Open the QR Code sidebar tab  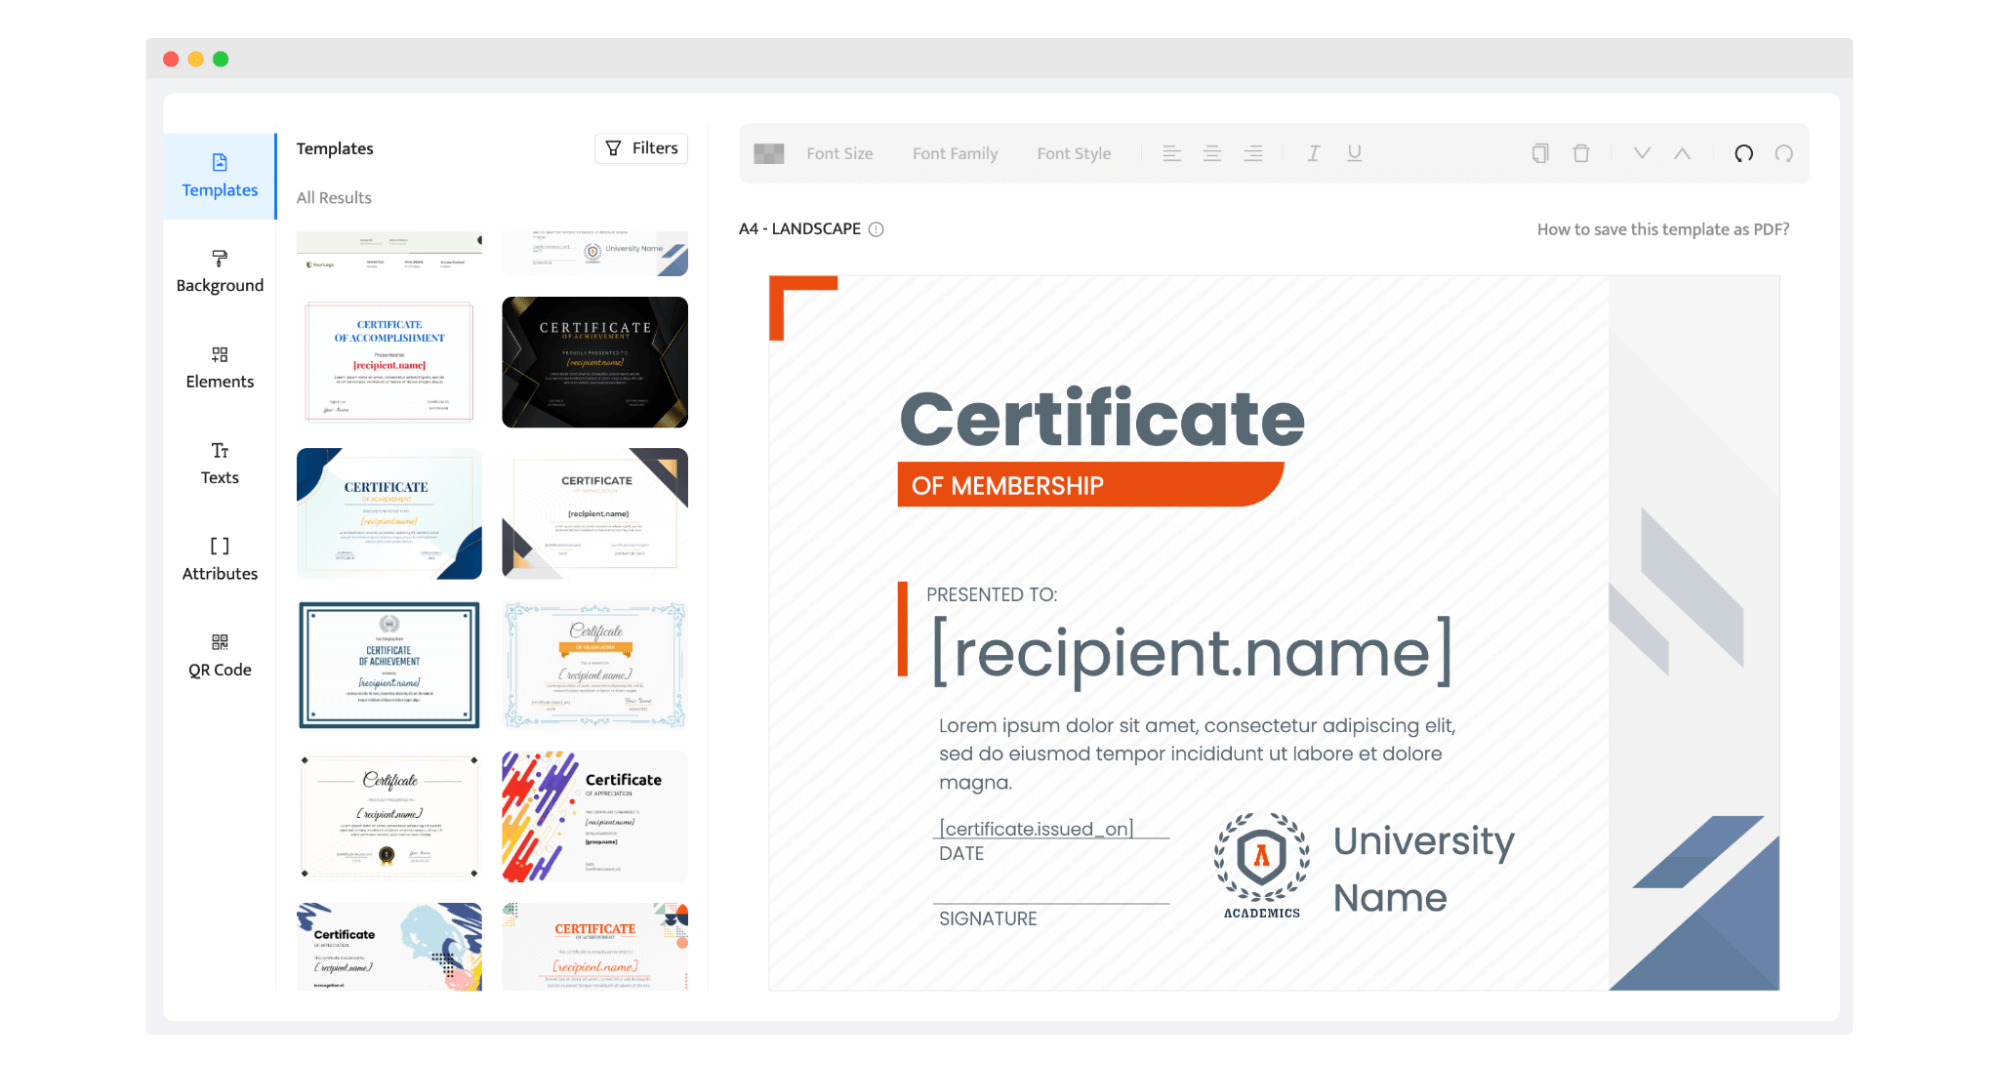click(x=219, y=656)
